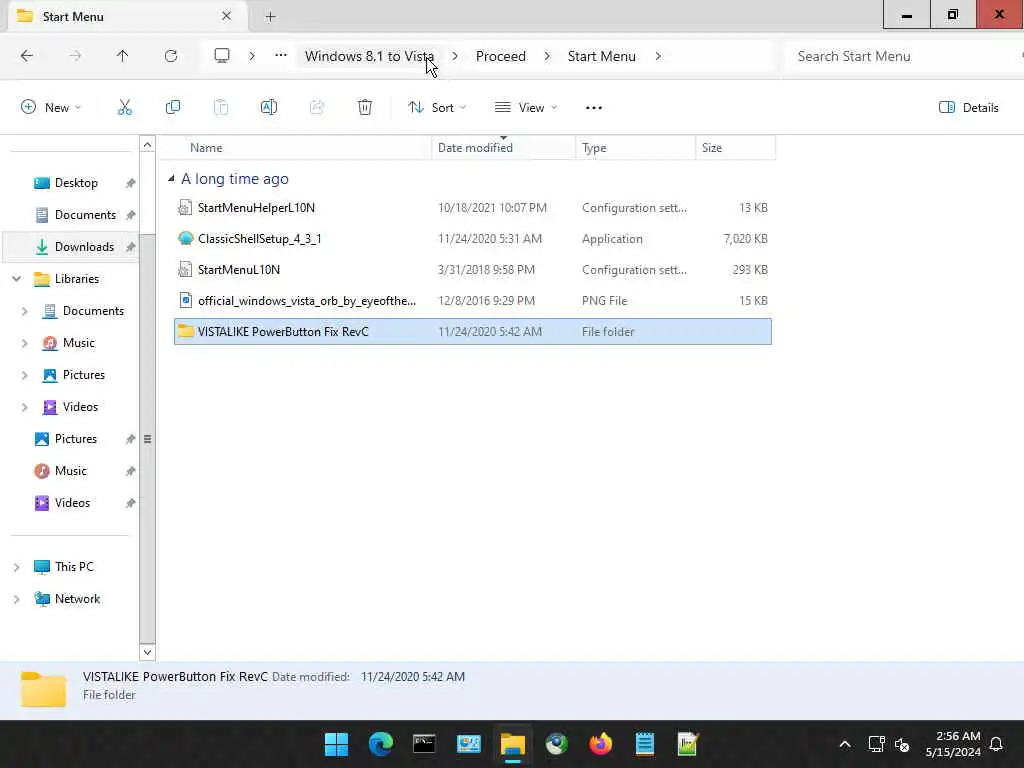Open the Windows Start button
The width and height of the screenshot is (1024, 768).
pos(336,744)
